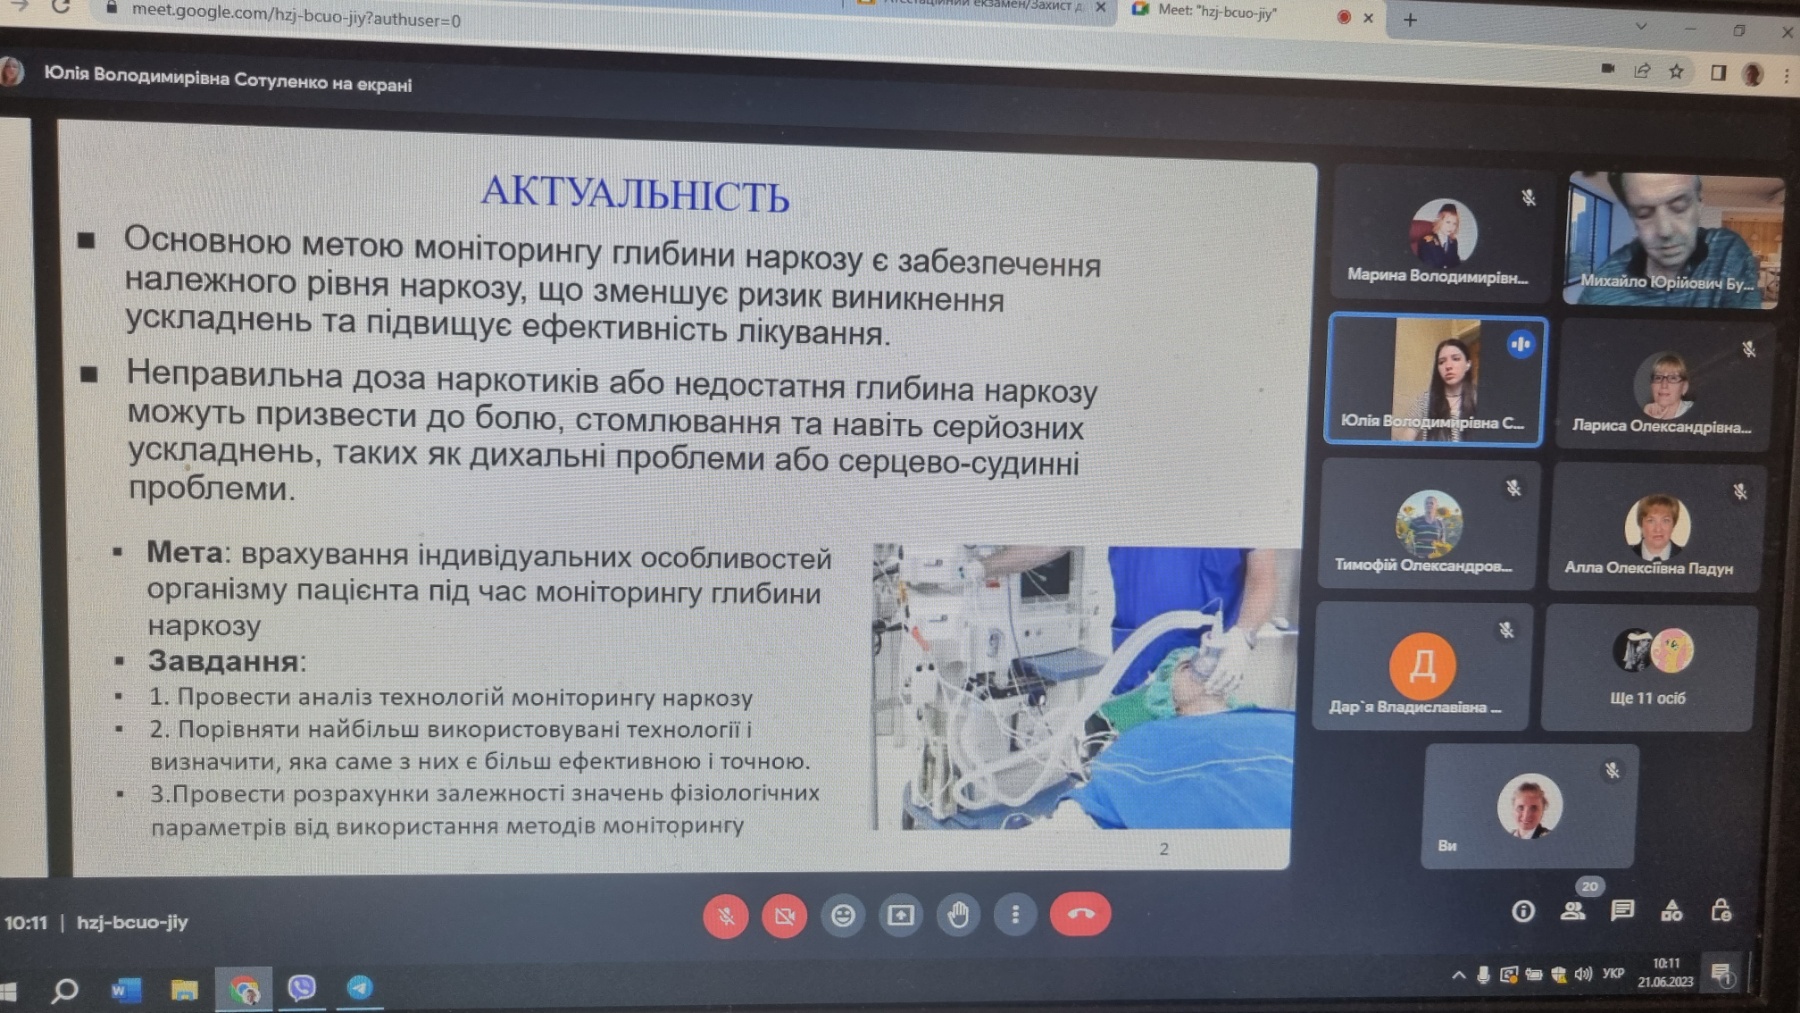Open a new browser tab
Viewport: 1800px width, 1013px height.
click(x=1410, y=19)
